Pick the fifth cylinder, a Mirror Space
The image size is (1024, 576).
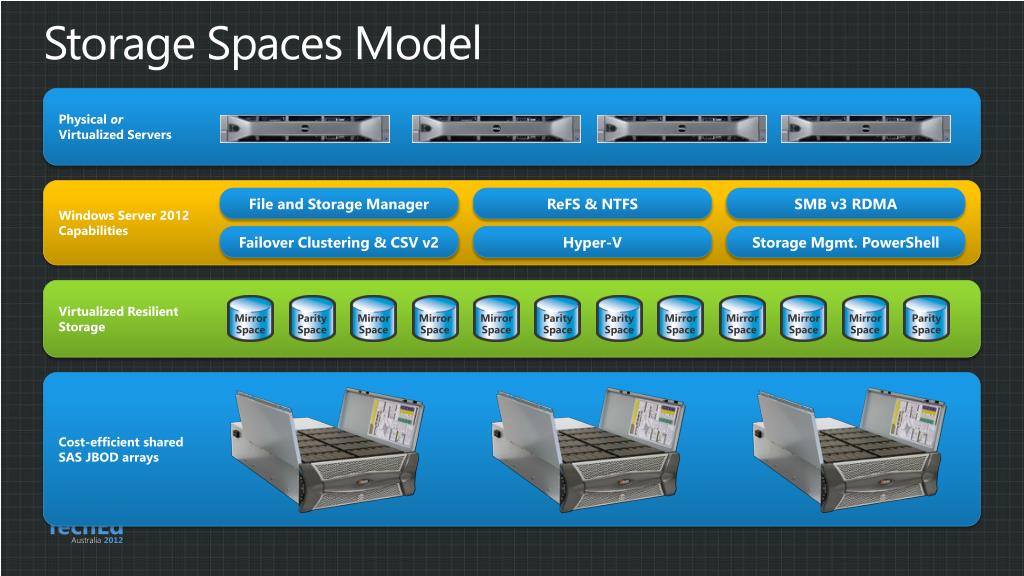(496, 319)
